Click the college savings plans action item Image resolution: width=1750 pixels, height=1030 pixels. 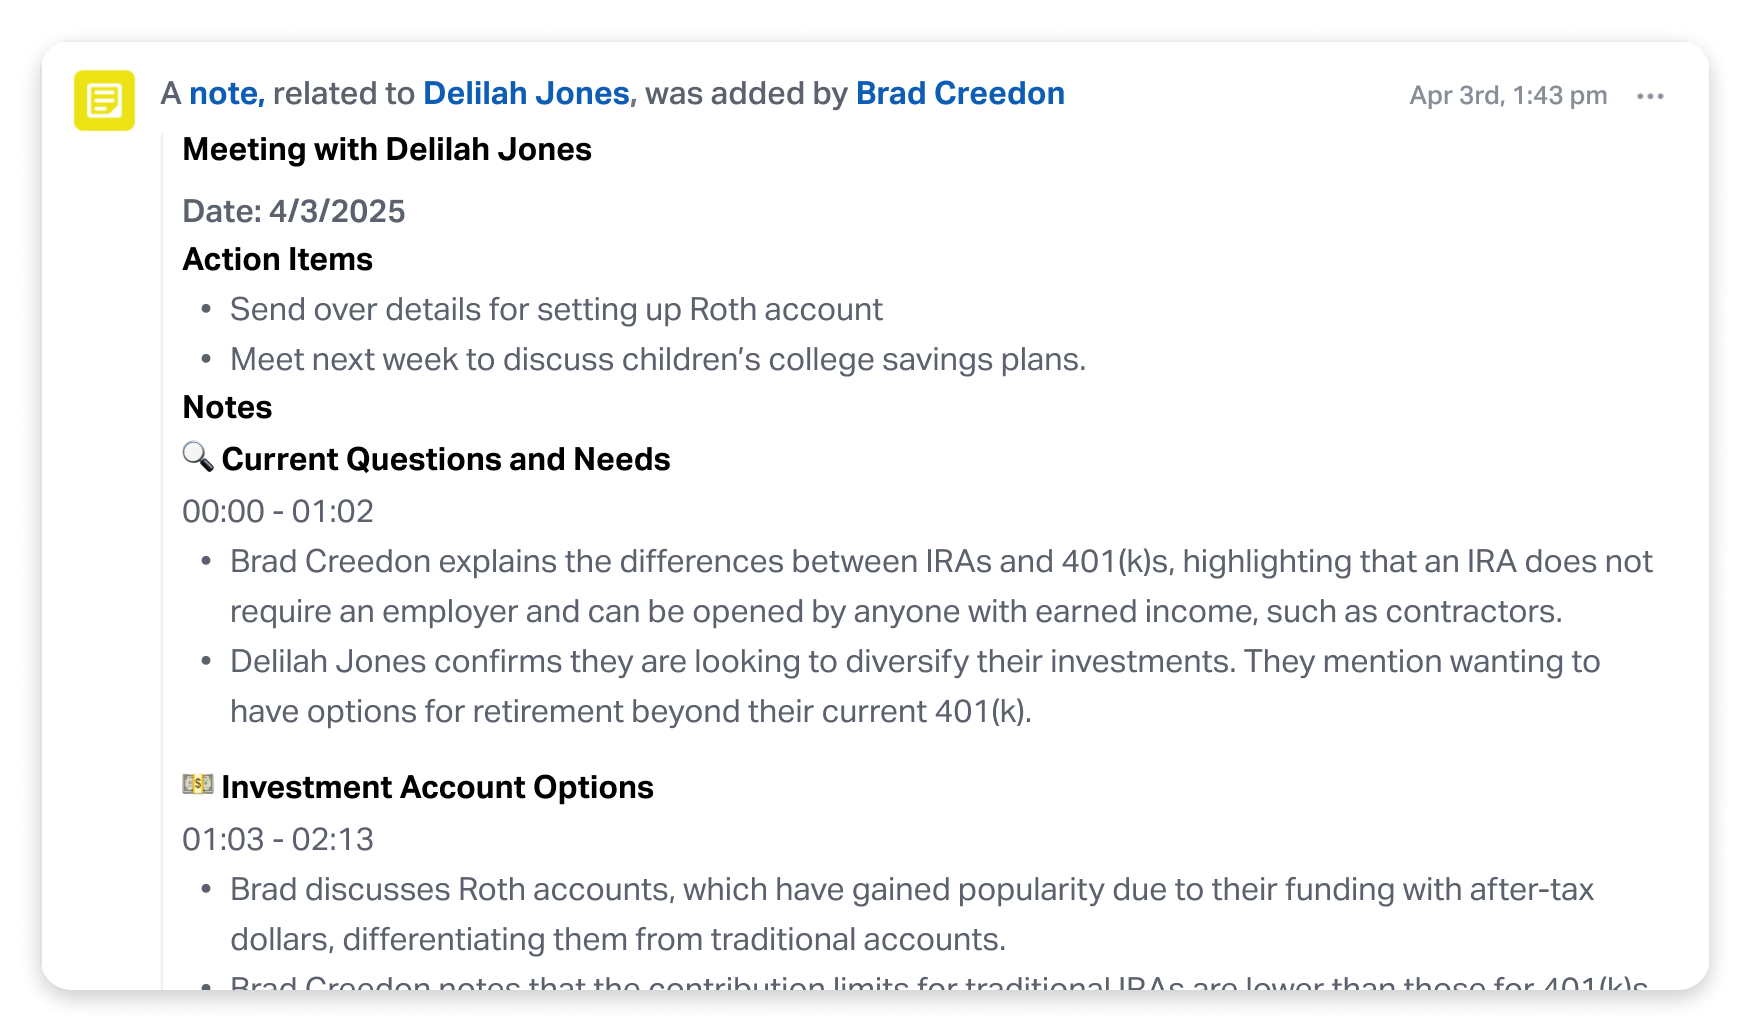point(658,359)
